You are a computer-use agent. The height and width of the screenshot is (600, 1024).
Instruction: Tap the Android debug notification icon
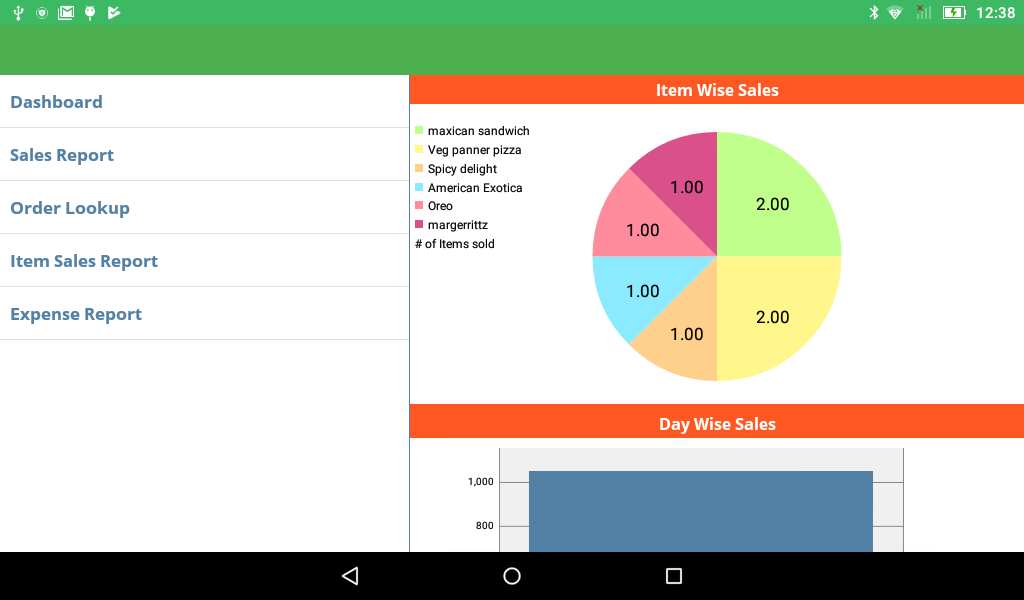click(x=90, y=13)
